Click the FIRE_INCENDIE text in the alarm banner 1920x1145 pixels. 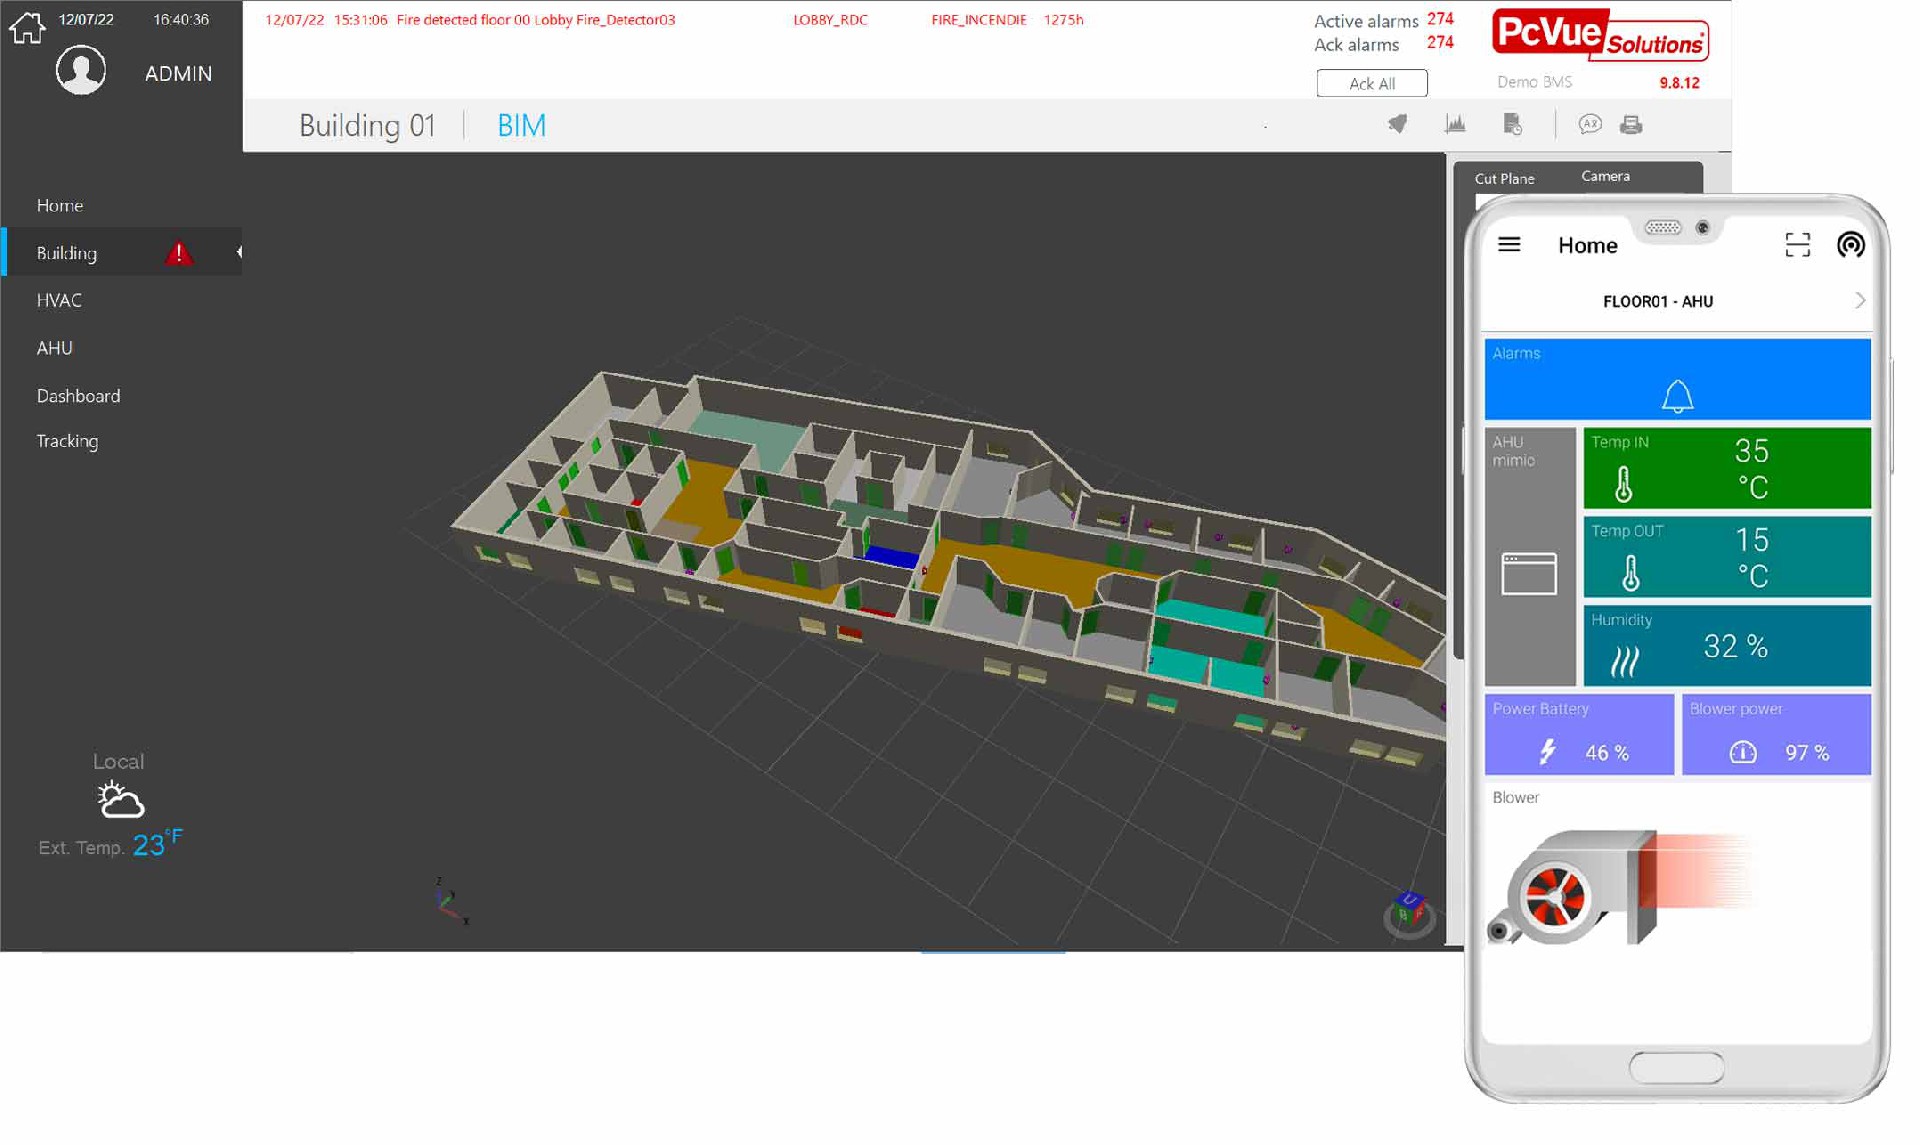point(978,19)
